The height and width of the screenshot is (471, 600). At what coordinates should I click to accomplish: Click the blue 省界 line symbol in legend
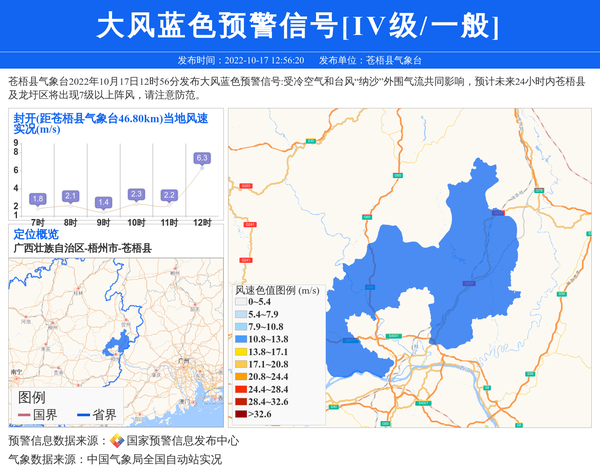(82, 416)
